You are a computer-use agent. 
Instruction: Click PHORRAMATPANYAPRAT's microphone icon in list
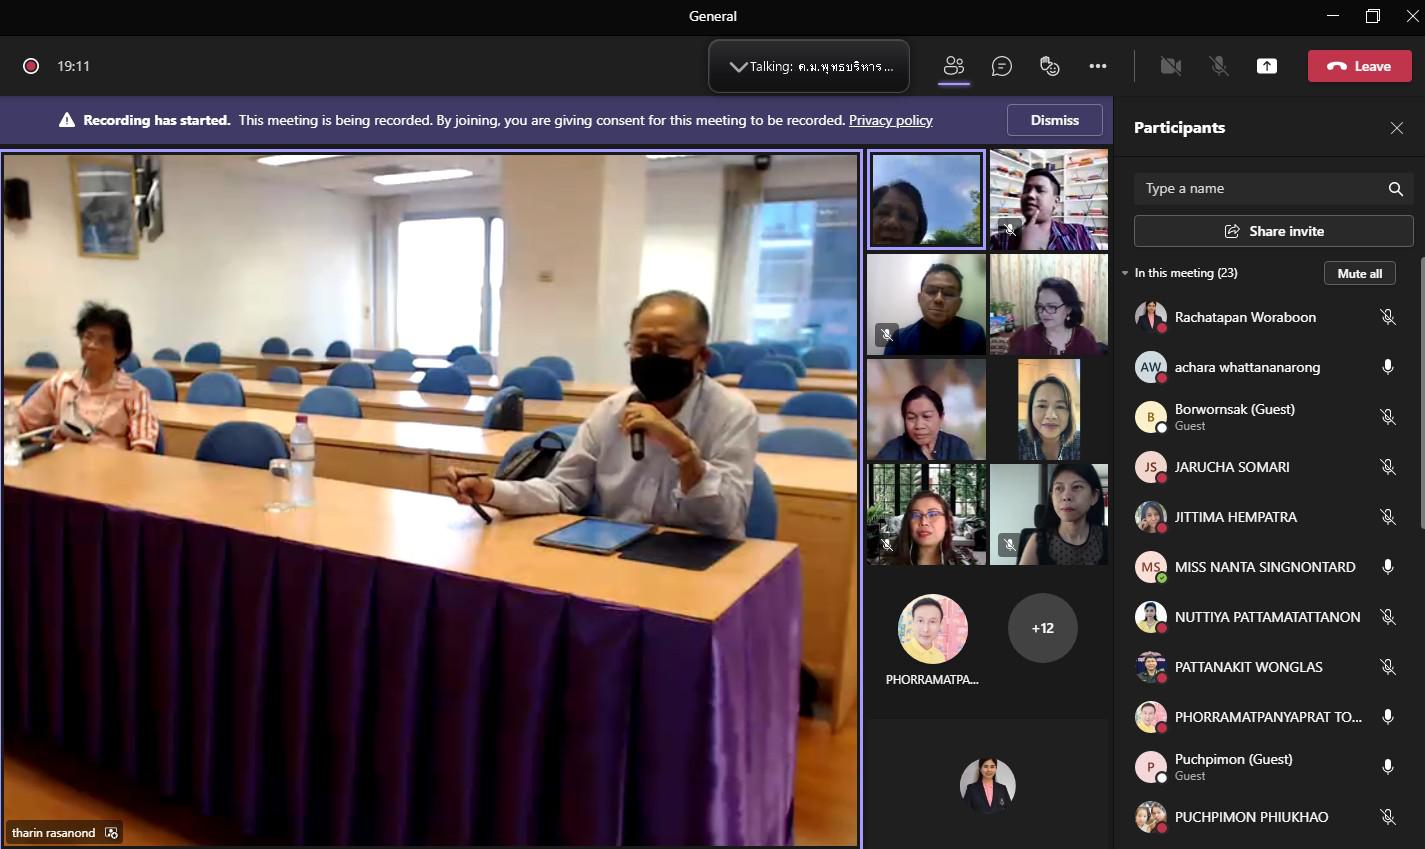1388,717
